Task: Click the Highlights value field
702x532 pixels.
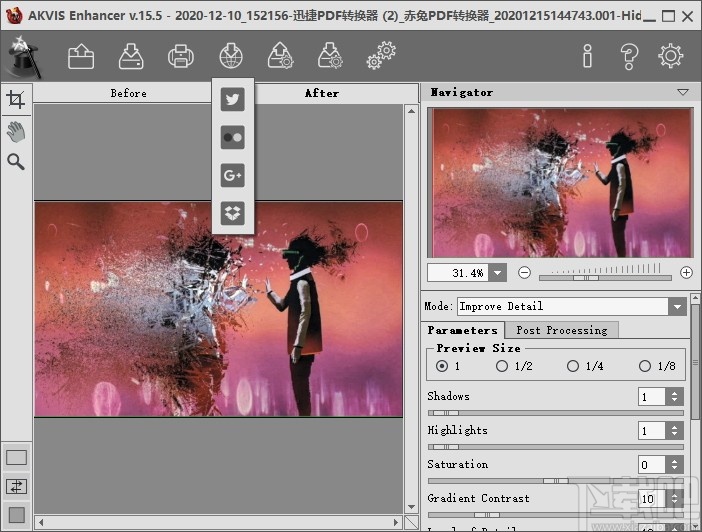Action: 652,430
